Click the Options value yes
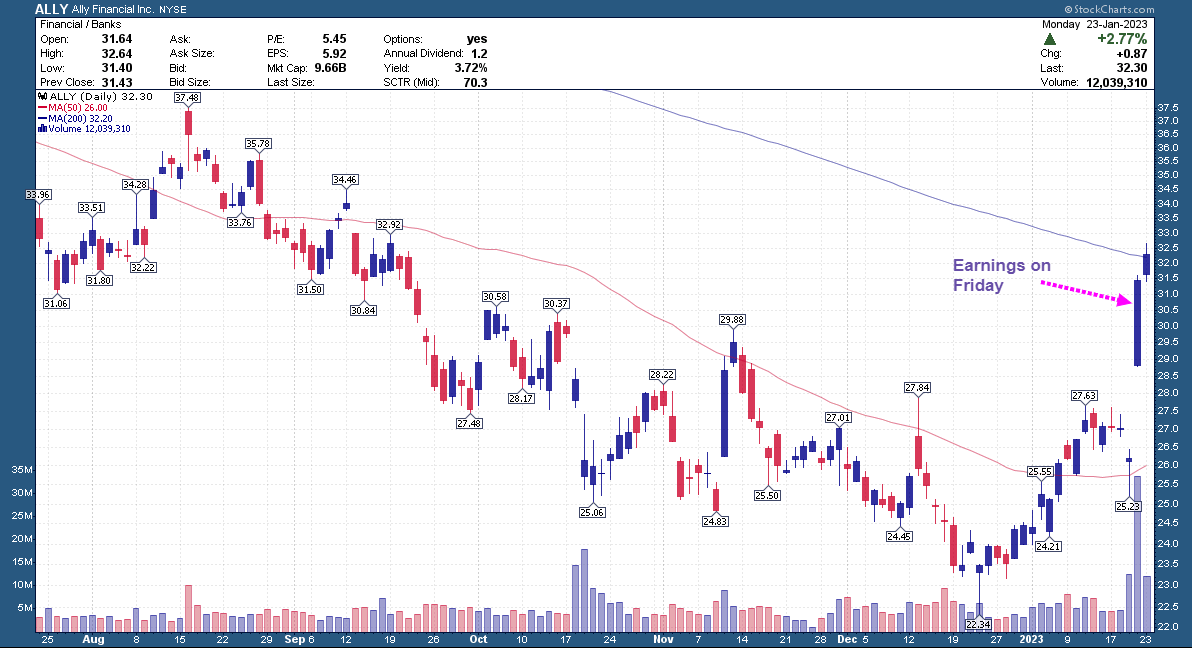 [477, 39]
